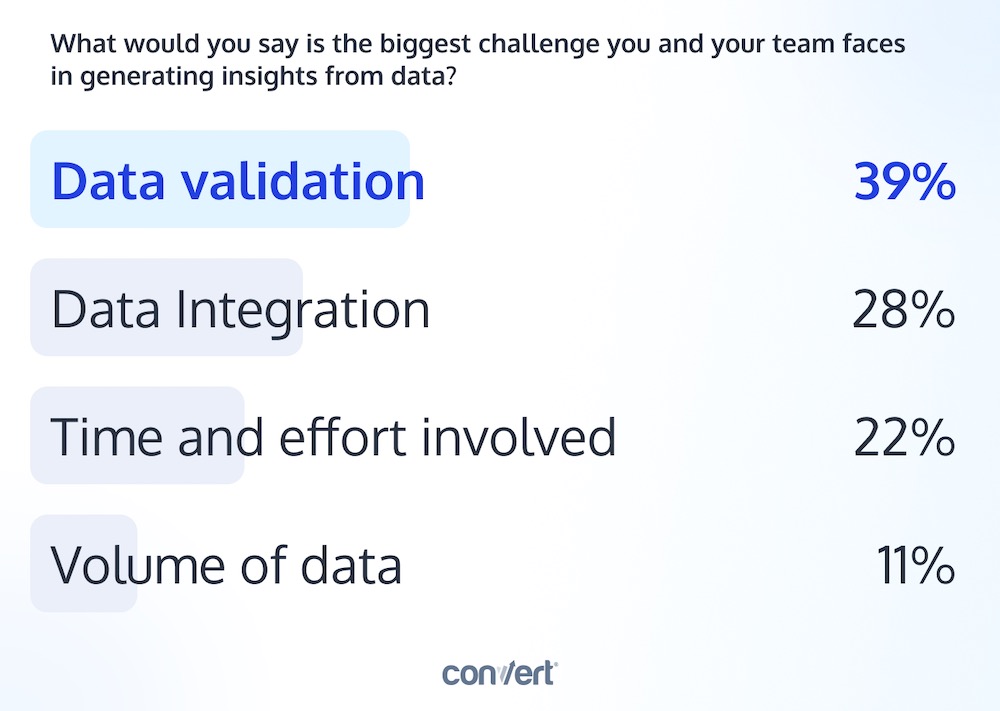The width and height of the screenshot is (1000, 711).
Task: Click 'generating insights from data?' question line
Action: point(268,77)
